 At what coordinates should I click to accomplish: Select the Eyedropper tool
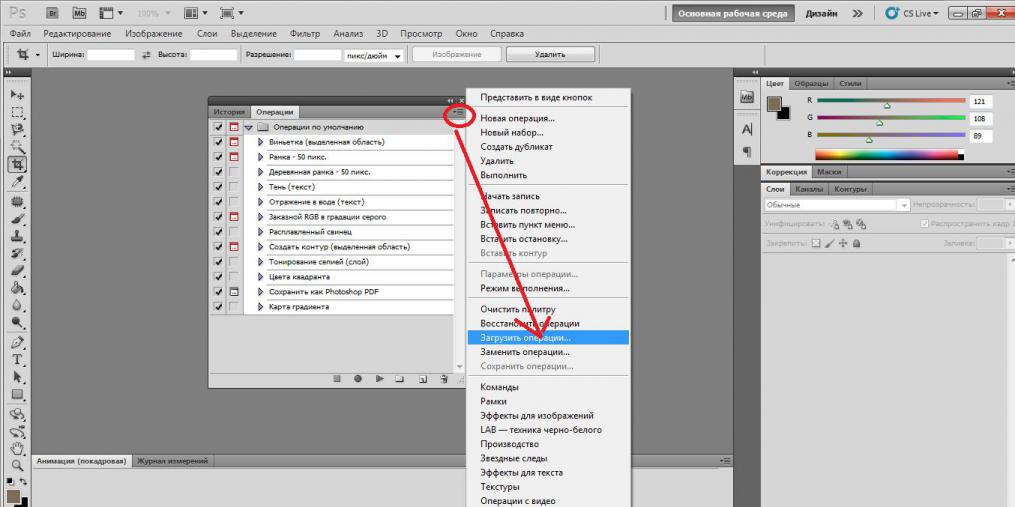click(17, 182)
